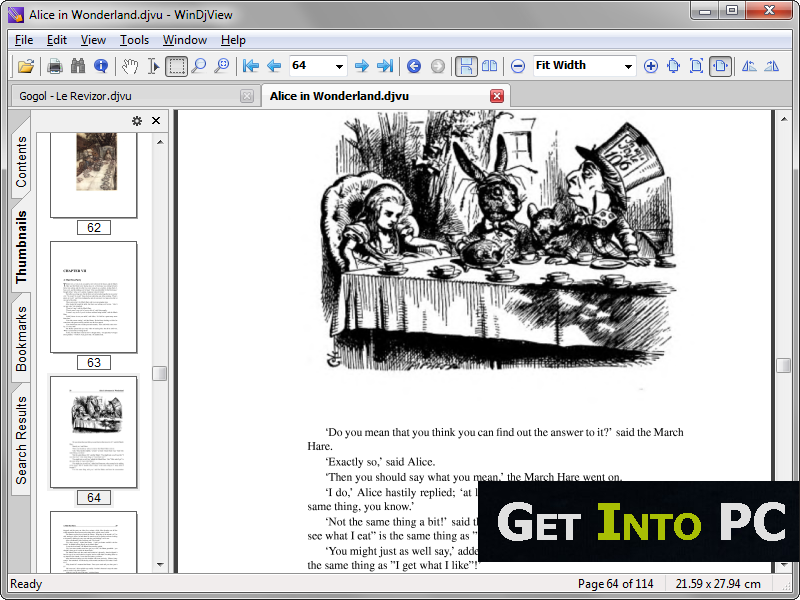Click the '62' thumbnail page label
This screenshot has height=600, width=800.
(94, 228)
